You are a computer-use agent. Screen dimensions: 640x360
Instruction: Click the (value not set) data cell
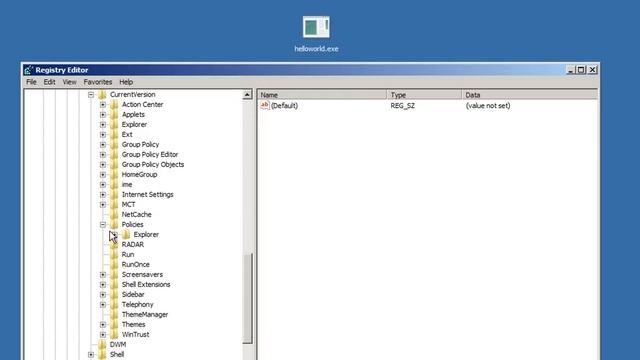tap(488, 106)
